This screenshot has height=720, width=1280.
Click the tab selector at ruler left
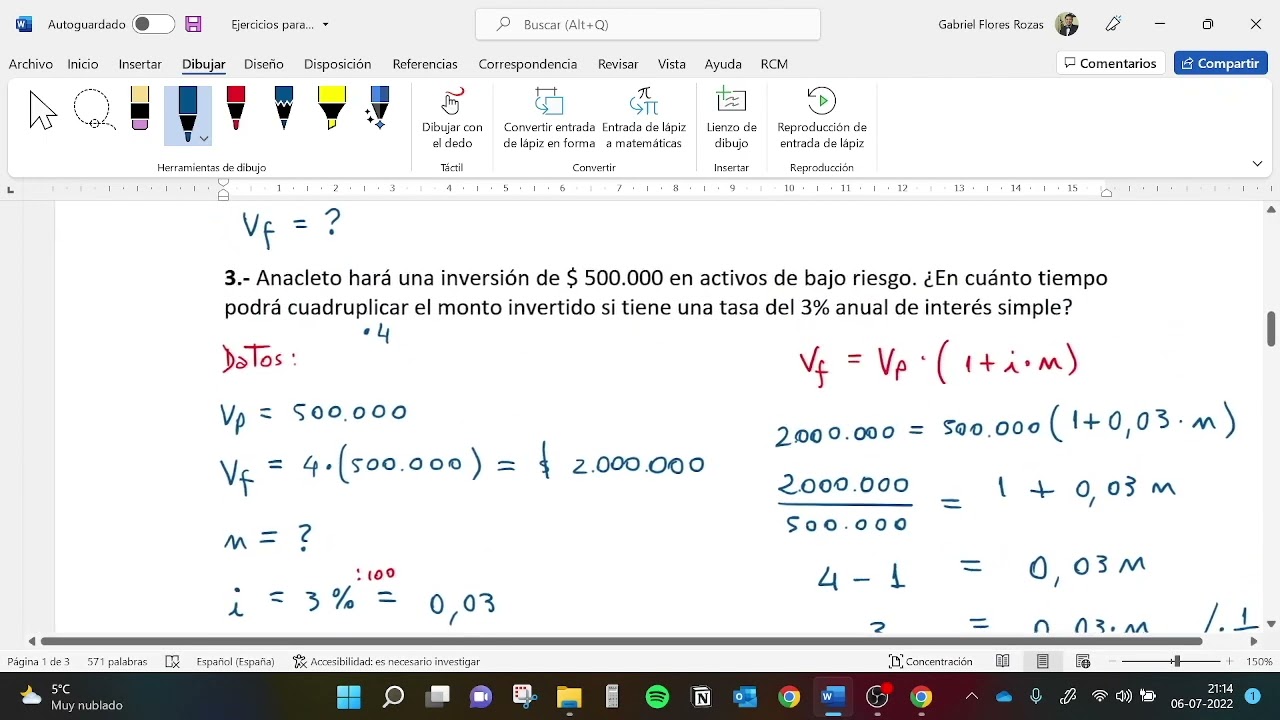[x=10, y=189]
